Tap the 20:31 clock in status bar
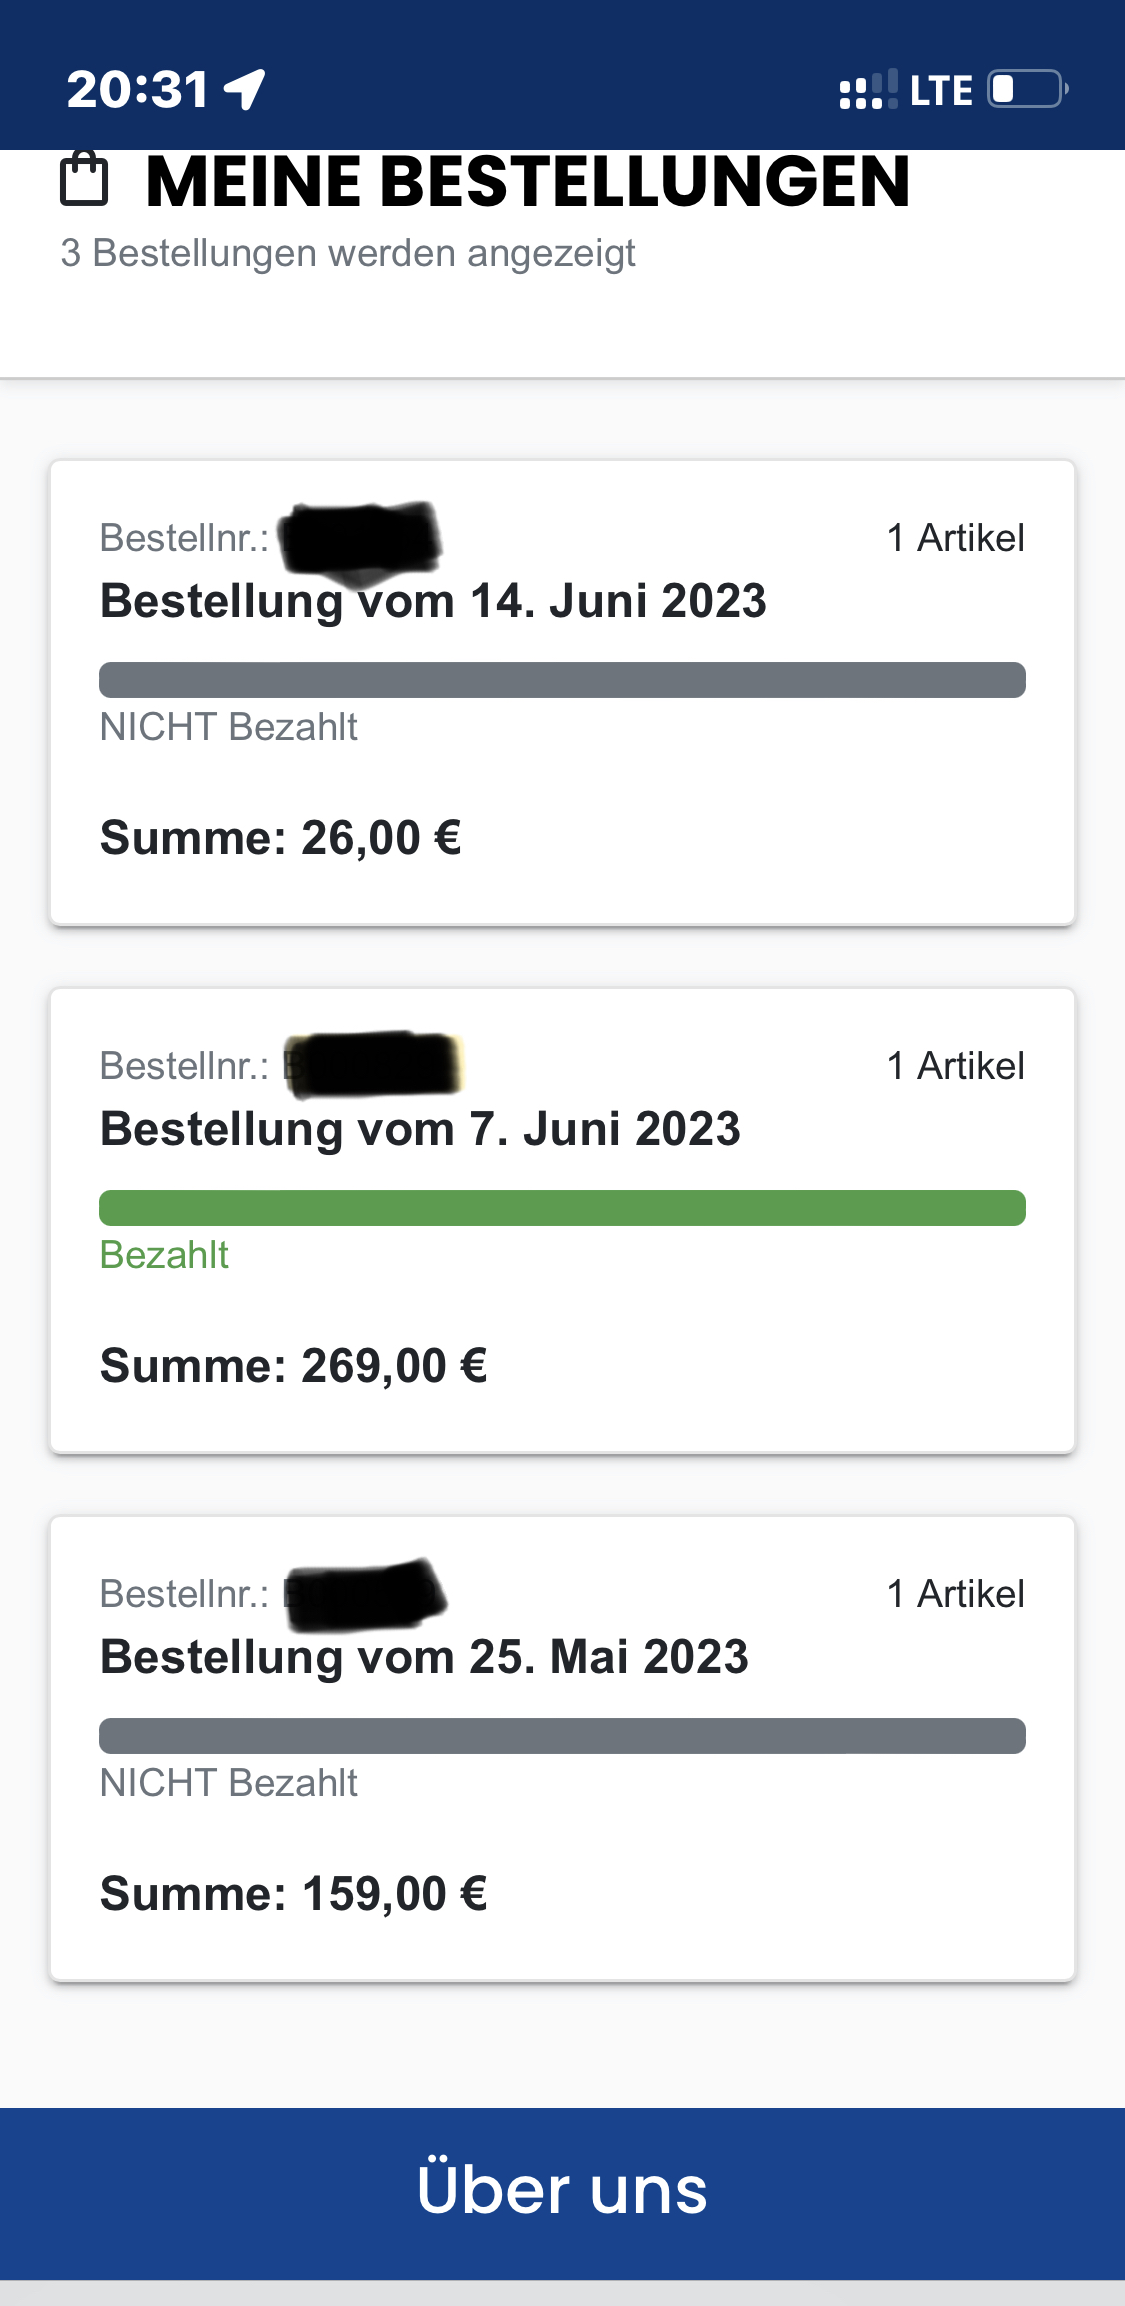 coord(138,89)
